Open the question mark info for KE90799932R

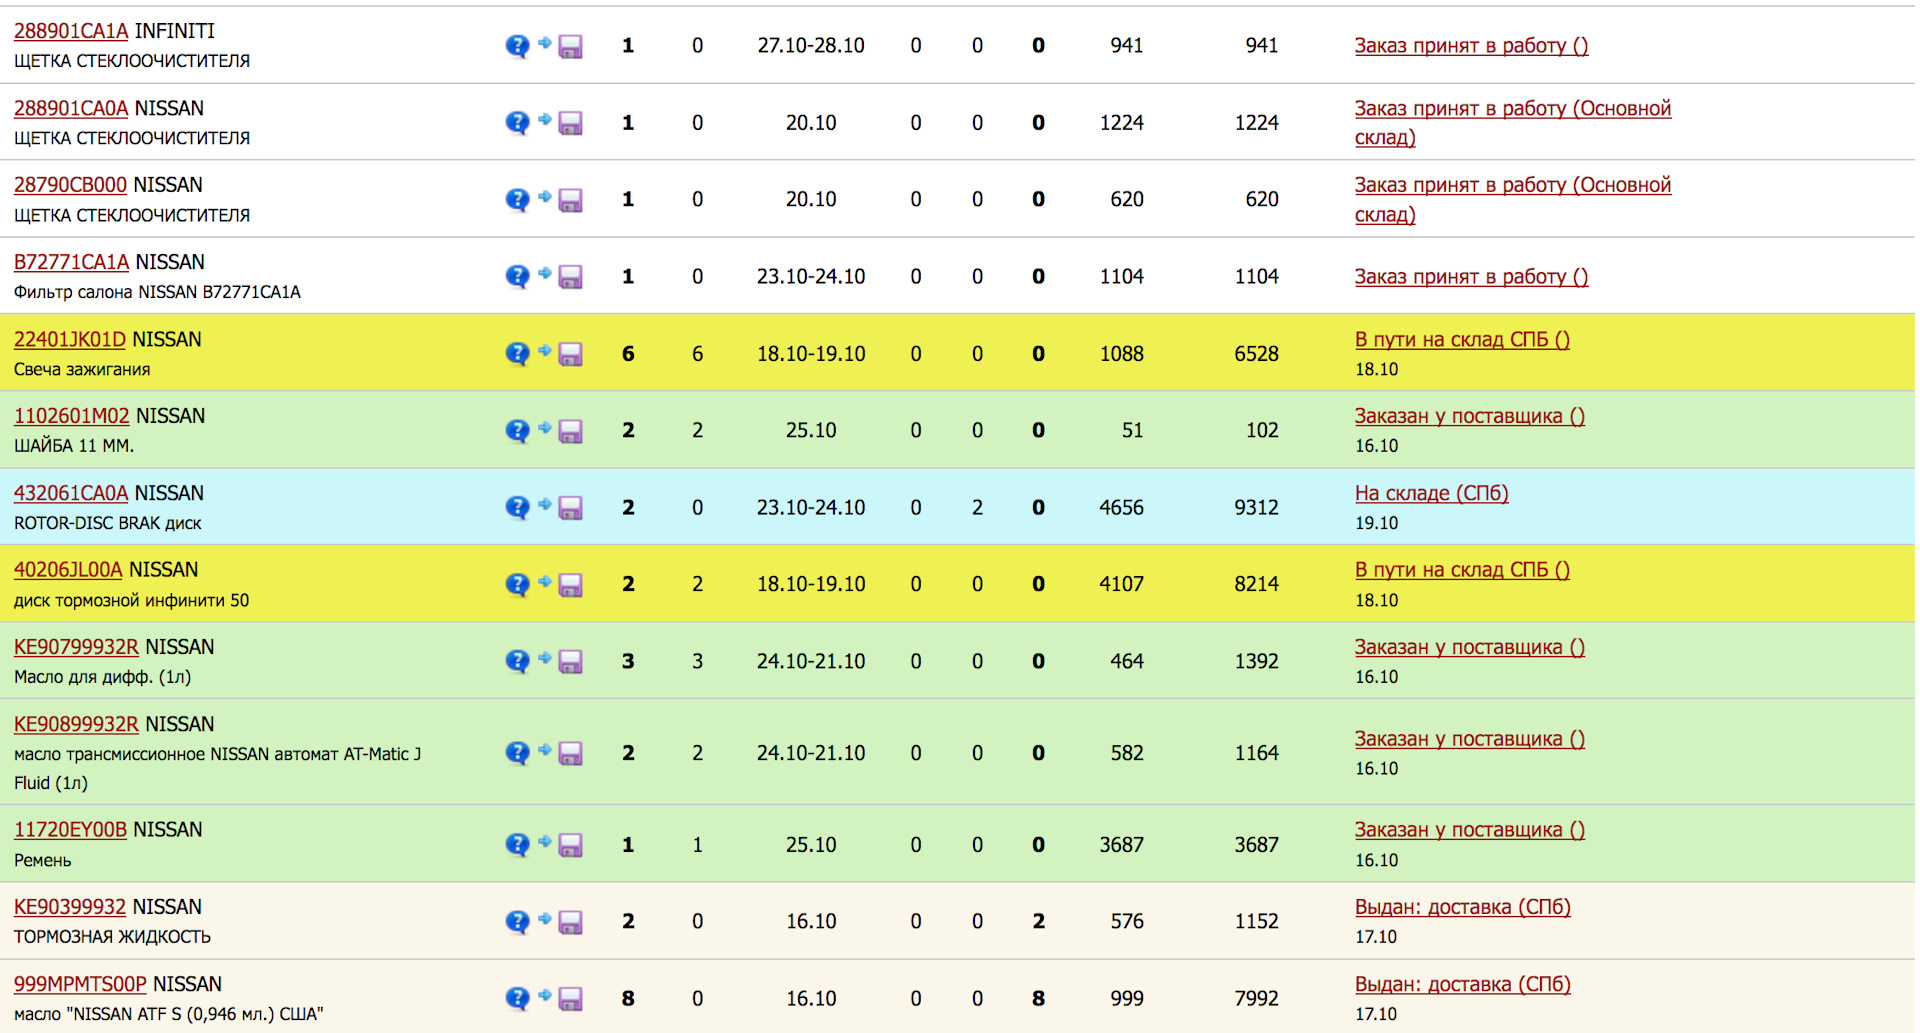click(517, 662)
